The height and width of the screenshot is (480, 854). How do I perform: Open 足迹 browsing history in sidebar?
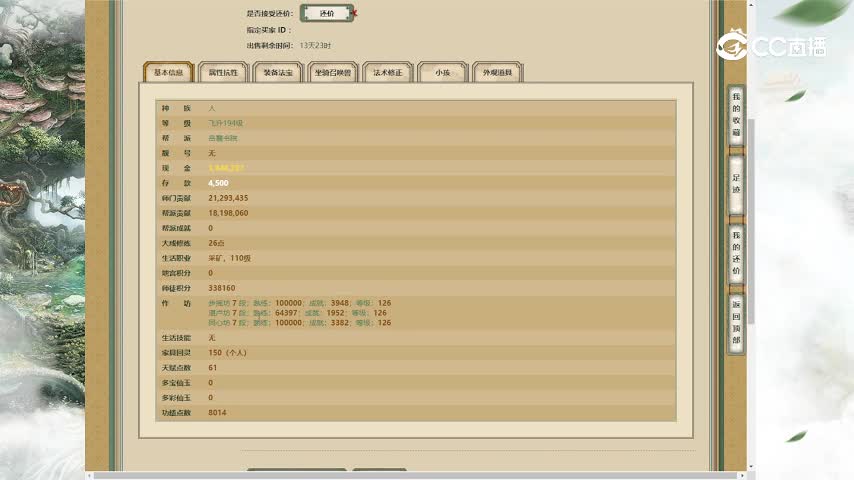[736, 184]
